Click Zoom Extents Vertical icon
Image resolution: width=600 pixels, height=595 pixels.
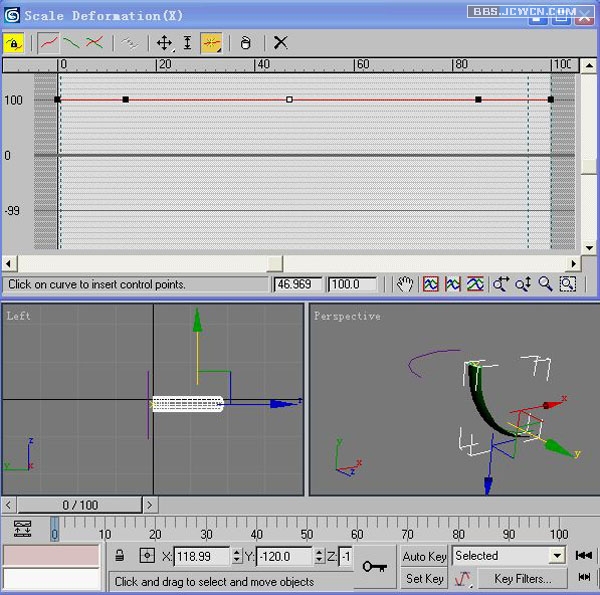(x=475, y=284)
